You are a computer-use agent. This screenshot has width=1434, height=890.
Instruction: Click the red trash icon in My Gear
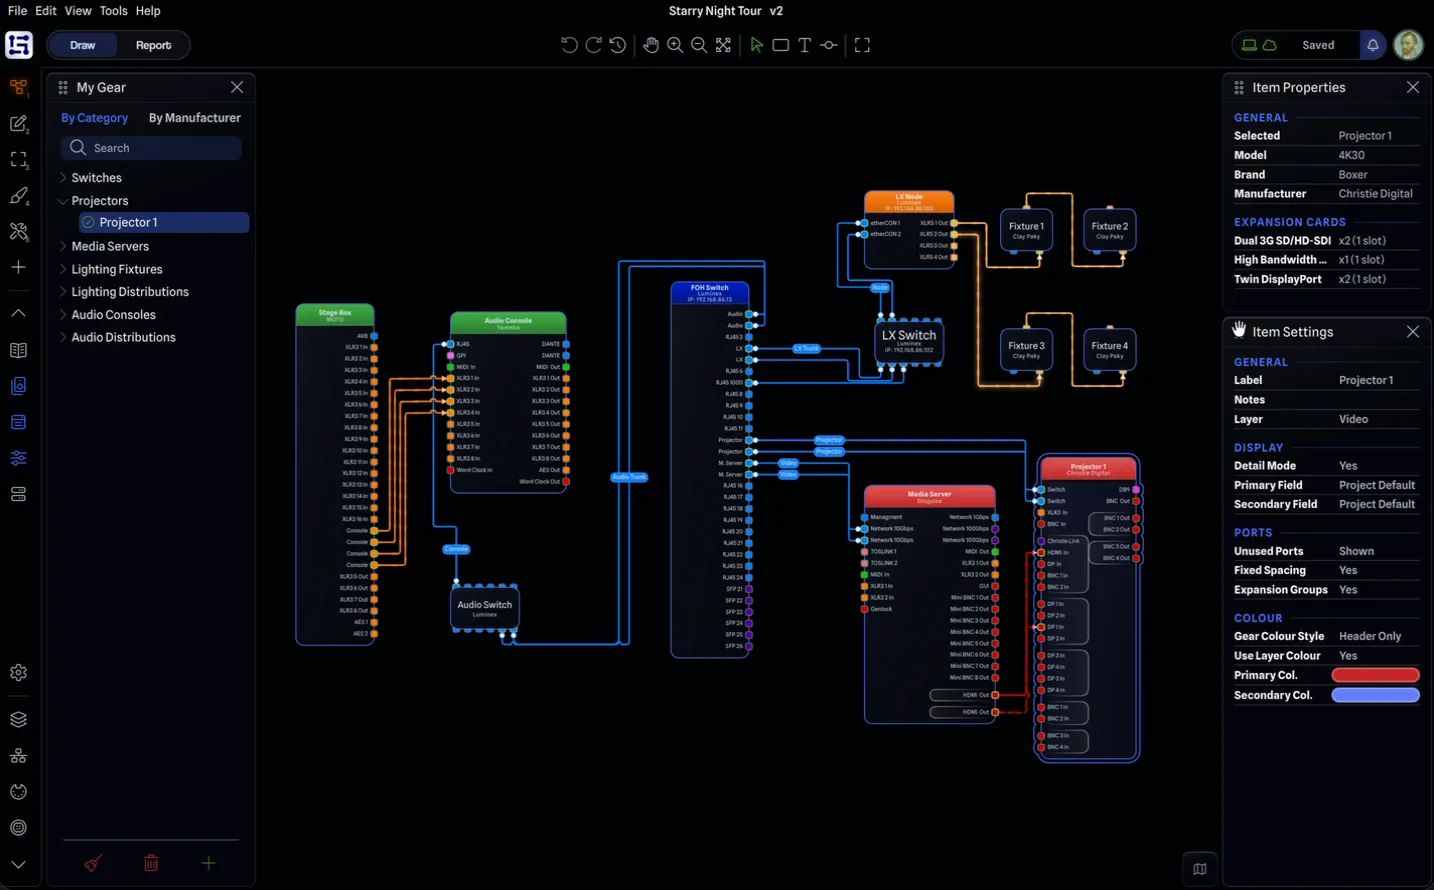coord(151,863)
